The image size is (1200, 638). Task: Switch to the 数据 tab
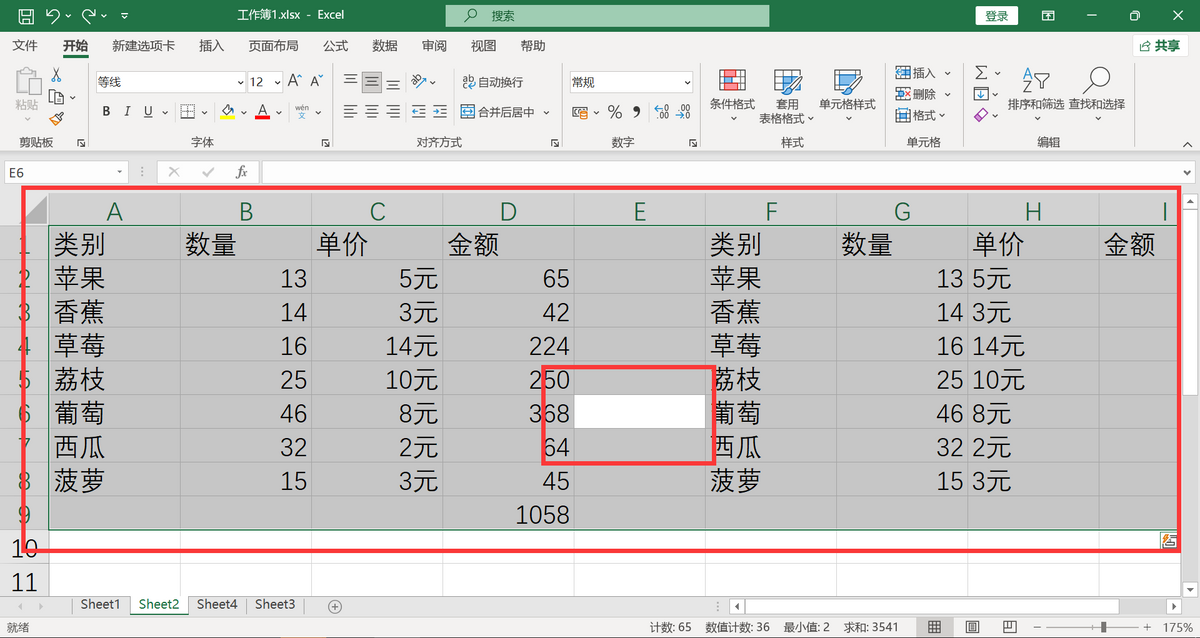click(x=385, y=46)
